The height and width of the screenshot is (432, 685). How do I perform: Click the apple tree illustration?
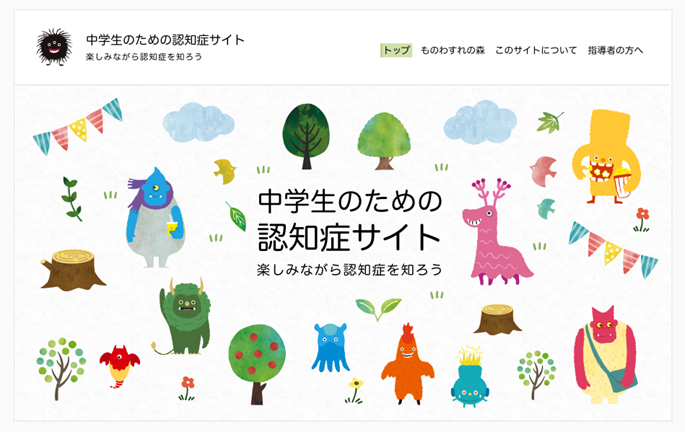click(x=257, y=364)
